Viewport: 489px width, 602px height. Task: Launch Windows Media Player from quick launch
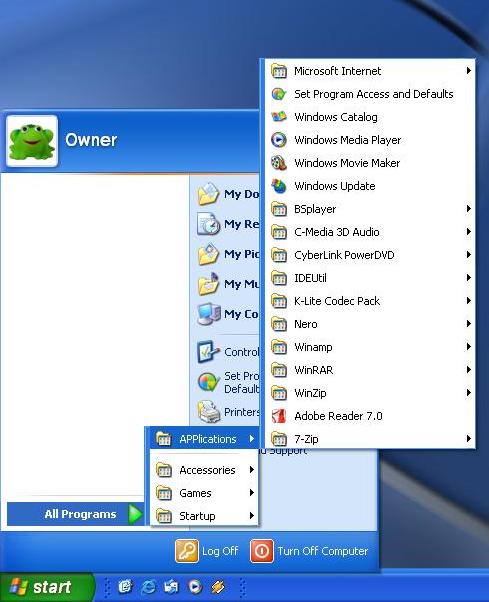coord(195,587)
